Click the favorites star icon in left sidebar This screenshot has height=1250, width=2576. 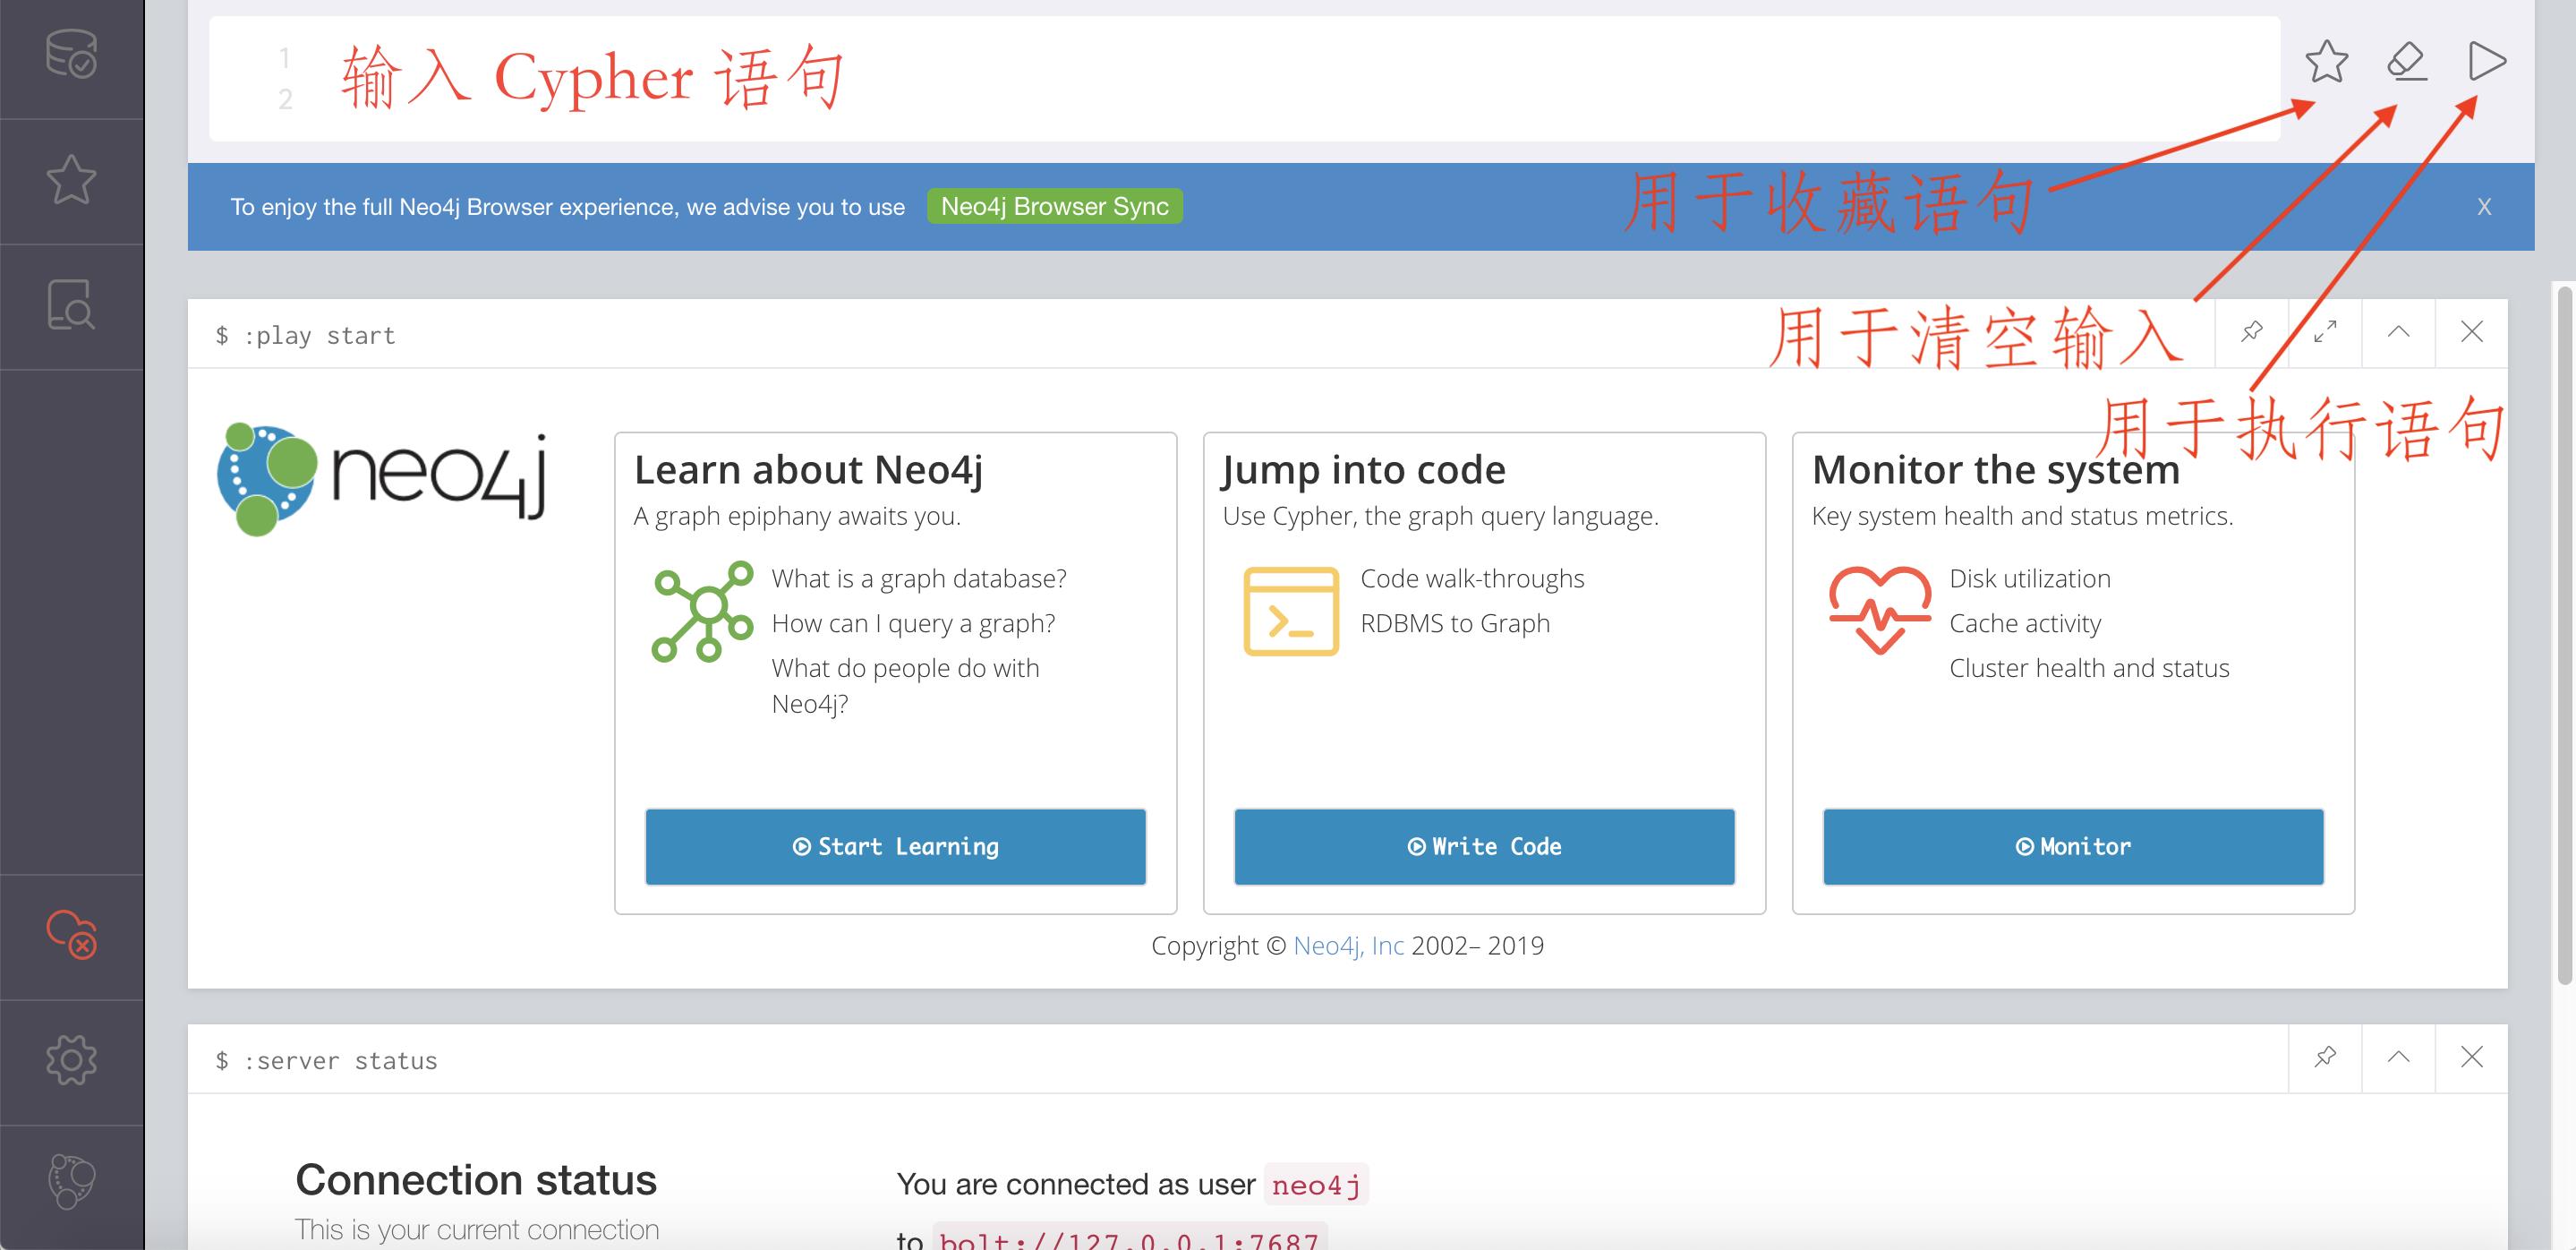[71, 176]
